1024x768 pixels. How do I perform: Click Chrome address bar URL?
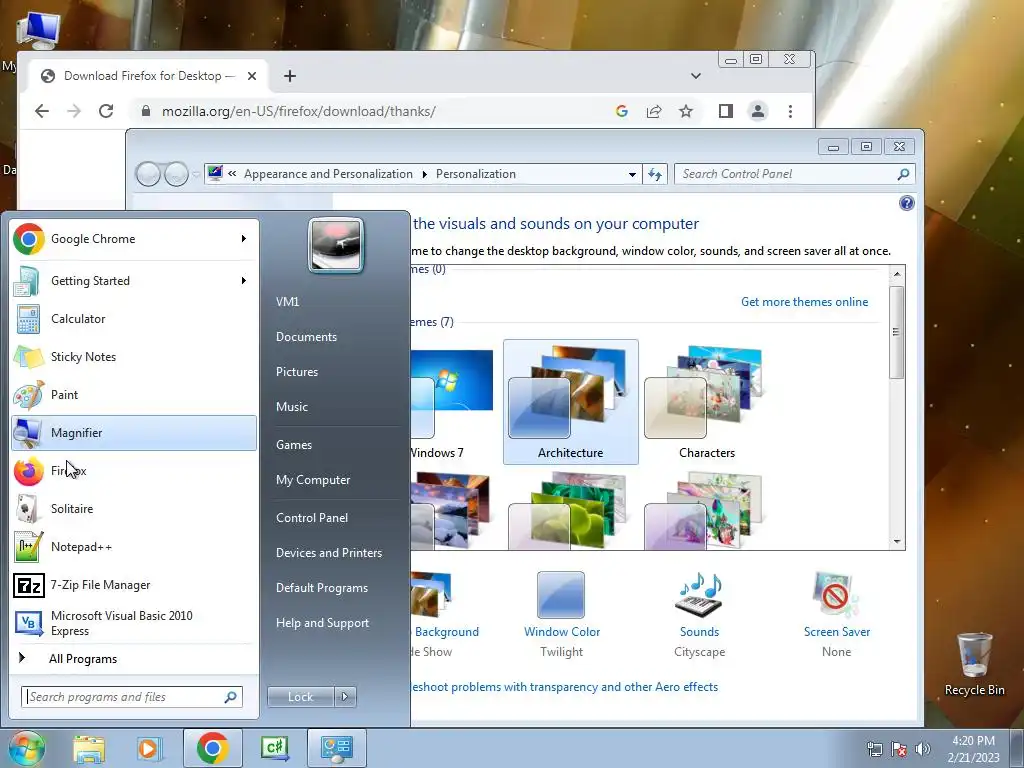(x=298, y=111)
